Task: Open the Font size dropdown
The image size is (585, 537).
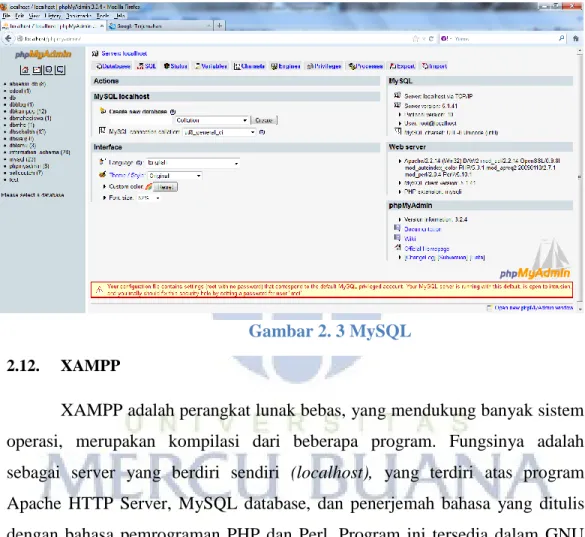Action: pos(148,198)
